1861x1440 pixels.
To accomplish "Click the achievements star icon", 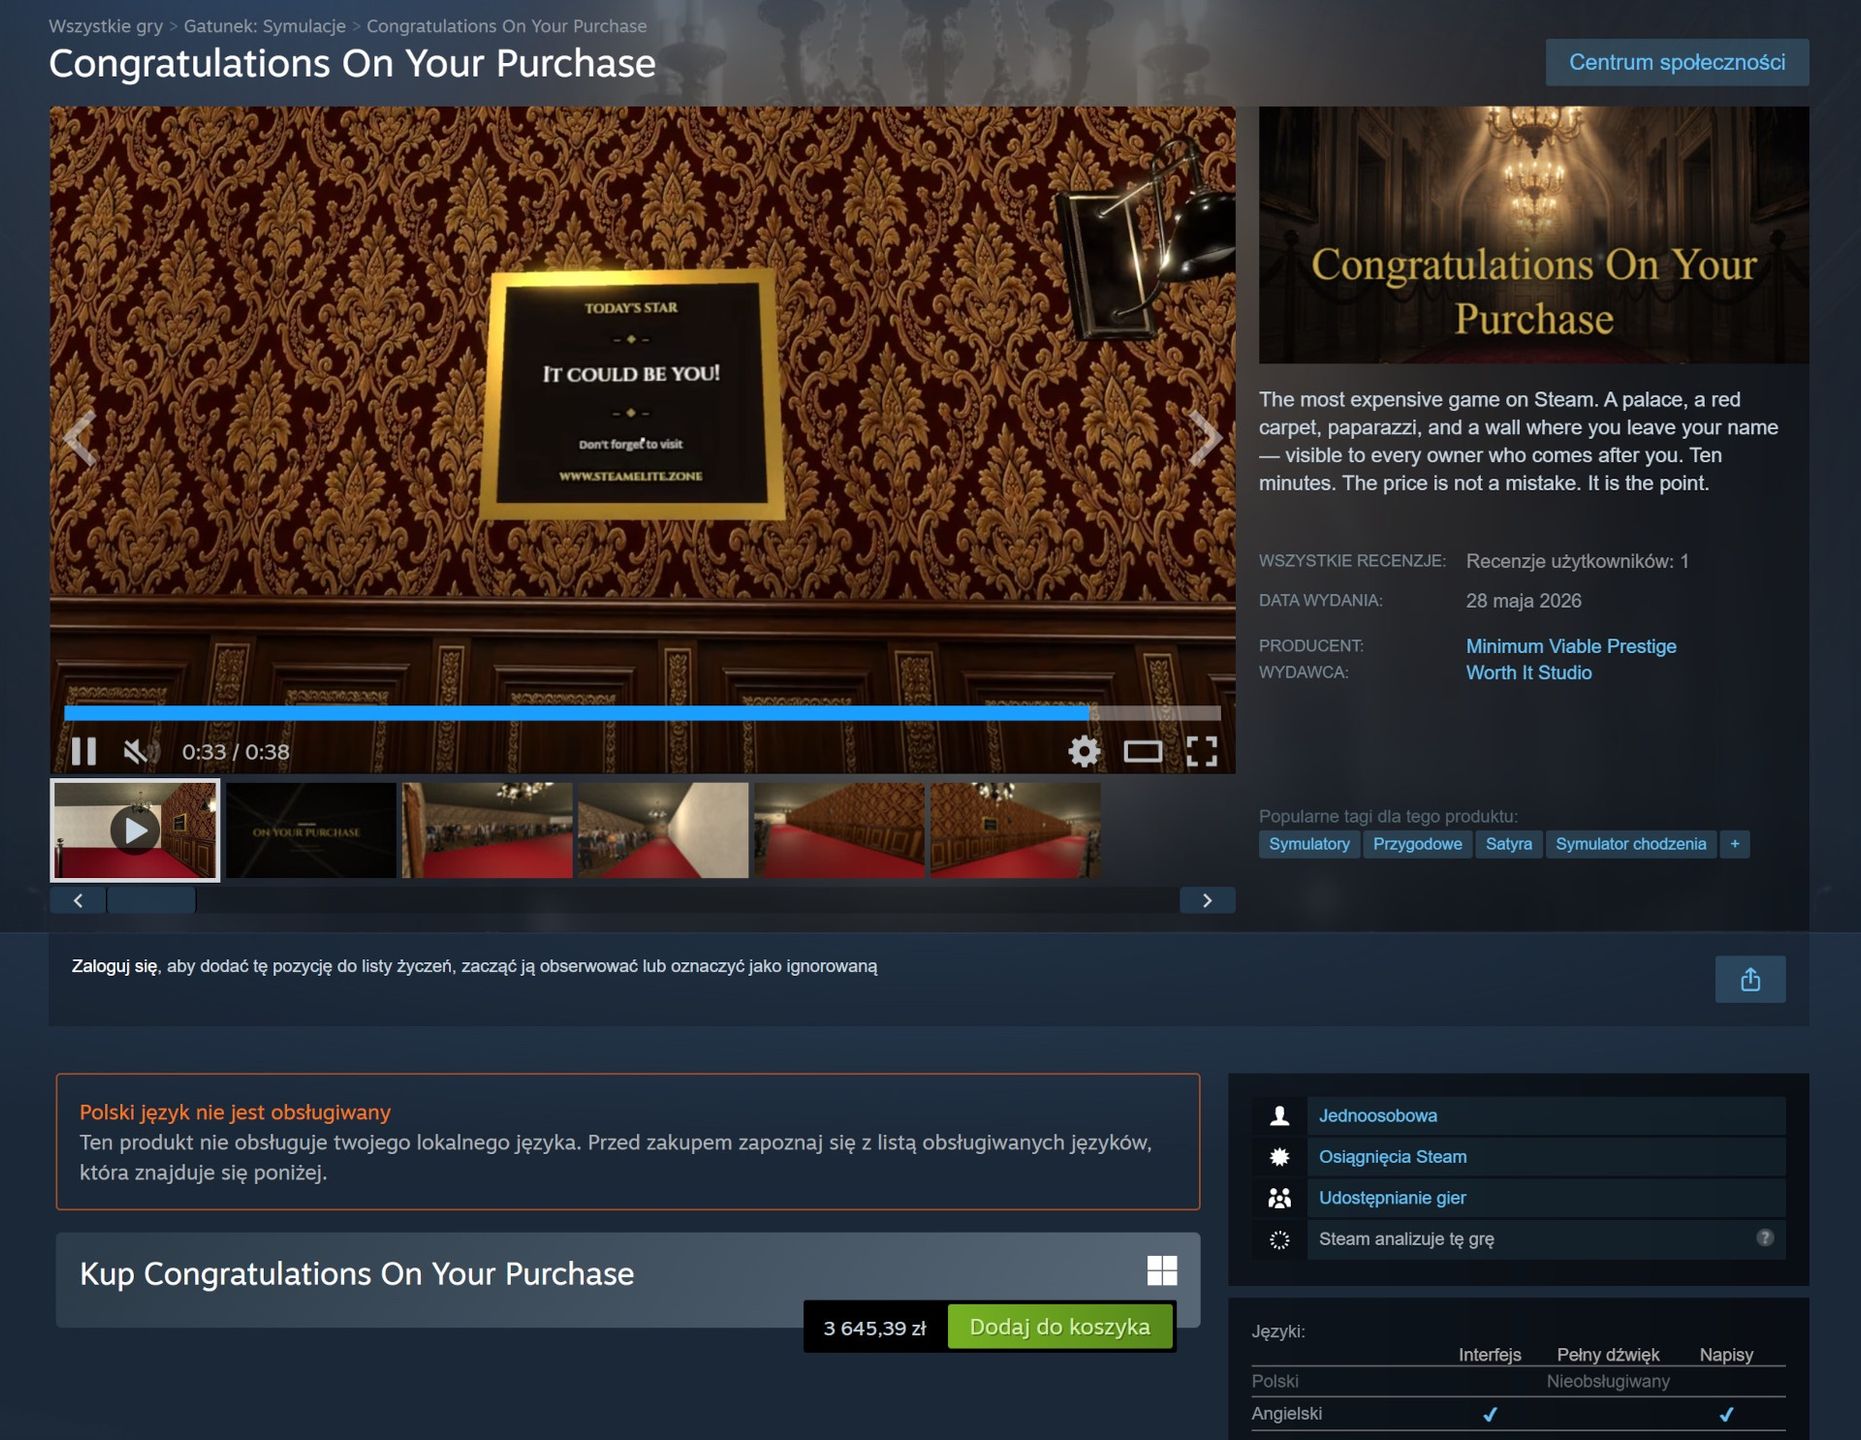I will [1279, 1157].
